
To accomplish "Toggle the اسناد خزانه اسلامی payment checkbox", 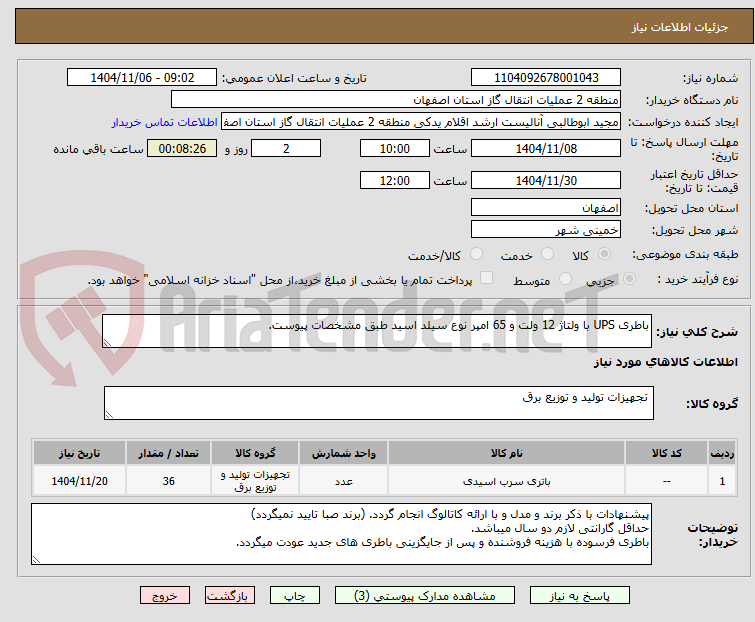I will coord(487,278).
